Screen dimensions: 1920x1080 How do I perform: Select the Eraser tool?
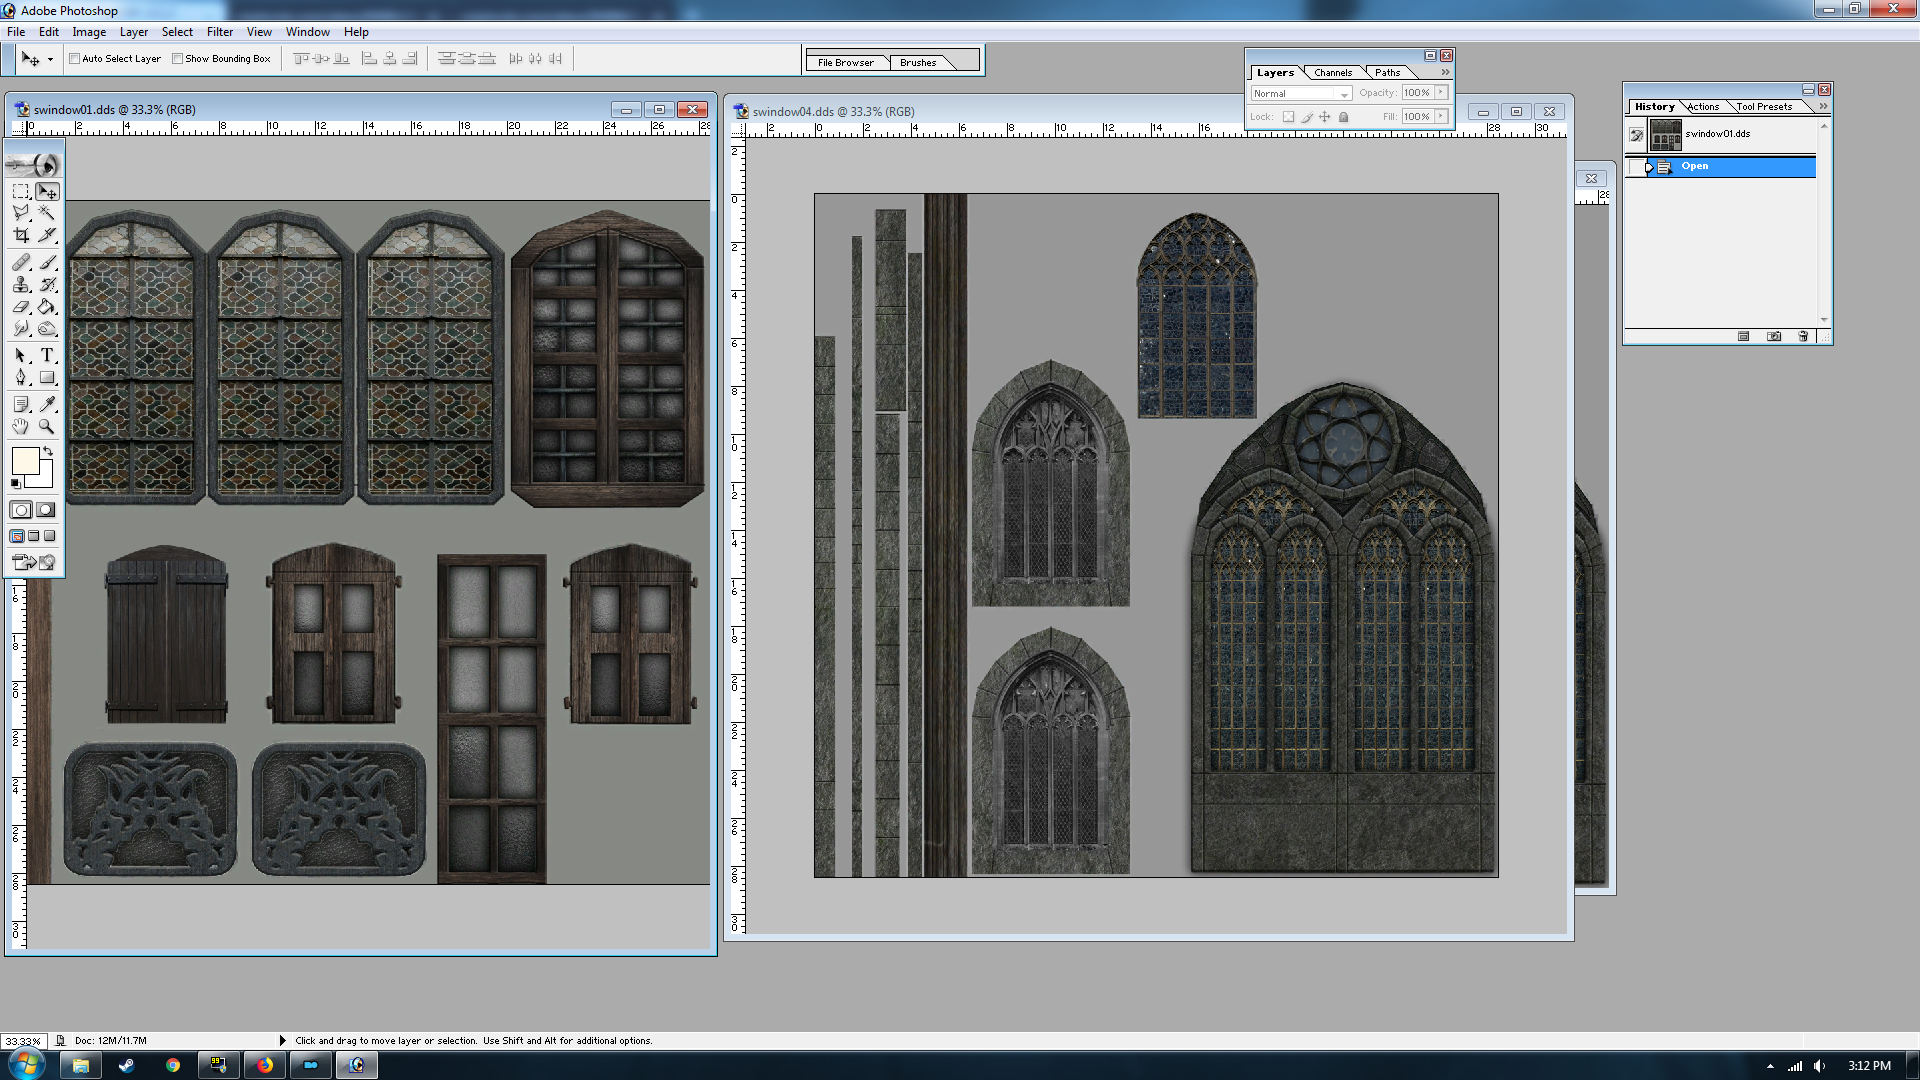21,307
